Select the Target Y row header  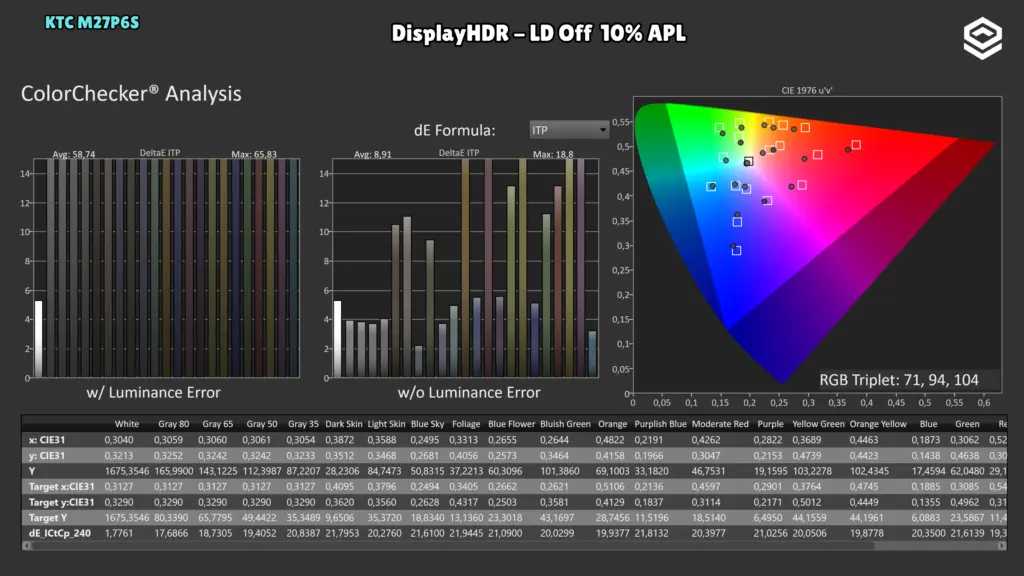[48, 518]
